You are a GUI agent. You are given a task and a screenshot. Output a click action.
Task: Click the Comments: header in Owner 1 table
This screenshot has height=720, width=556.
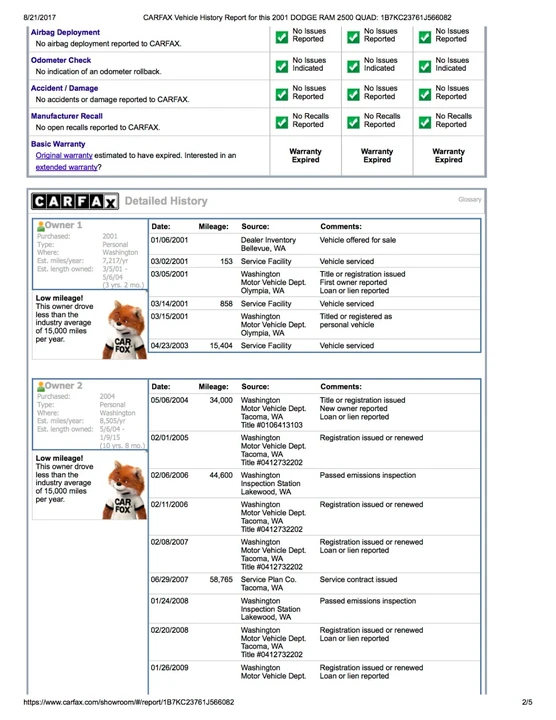[341, 226]
